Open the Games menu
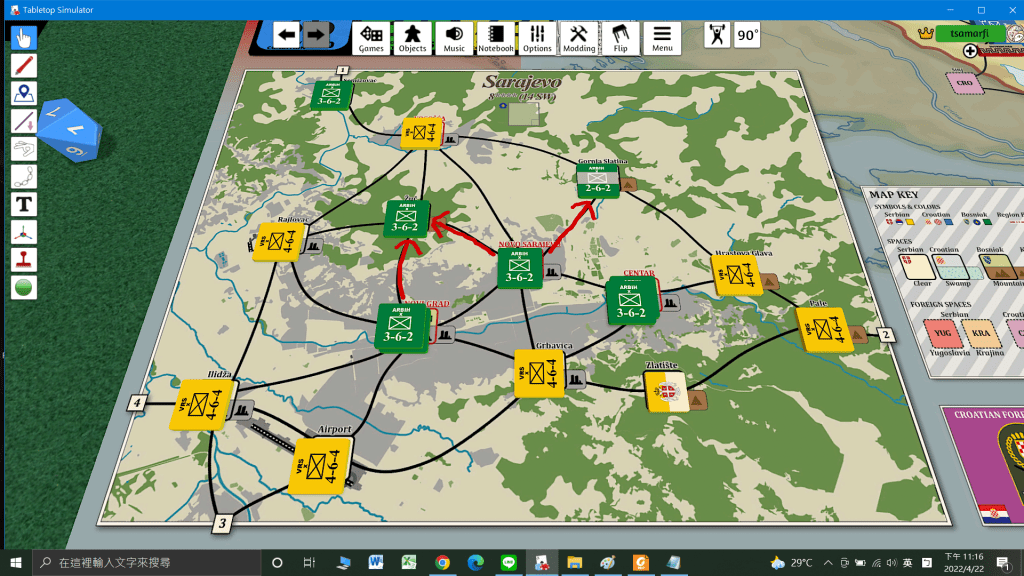The image size is (1024, 576). (x=372, y=38)
